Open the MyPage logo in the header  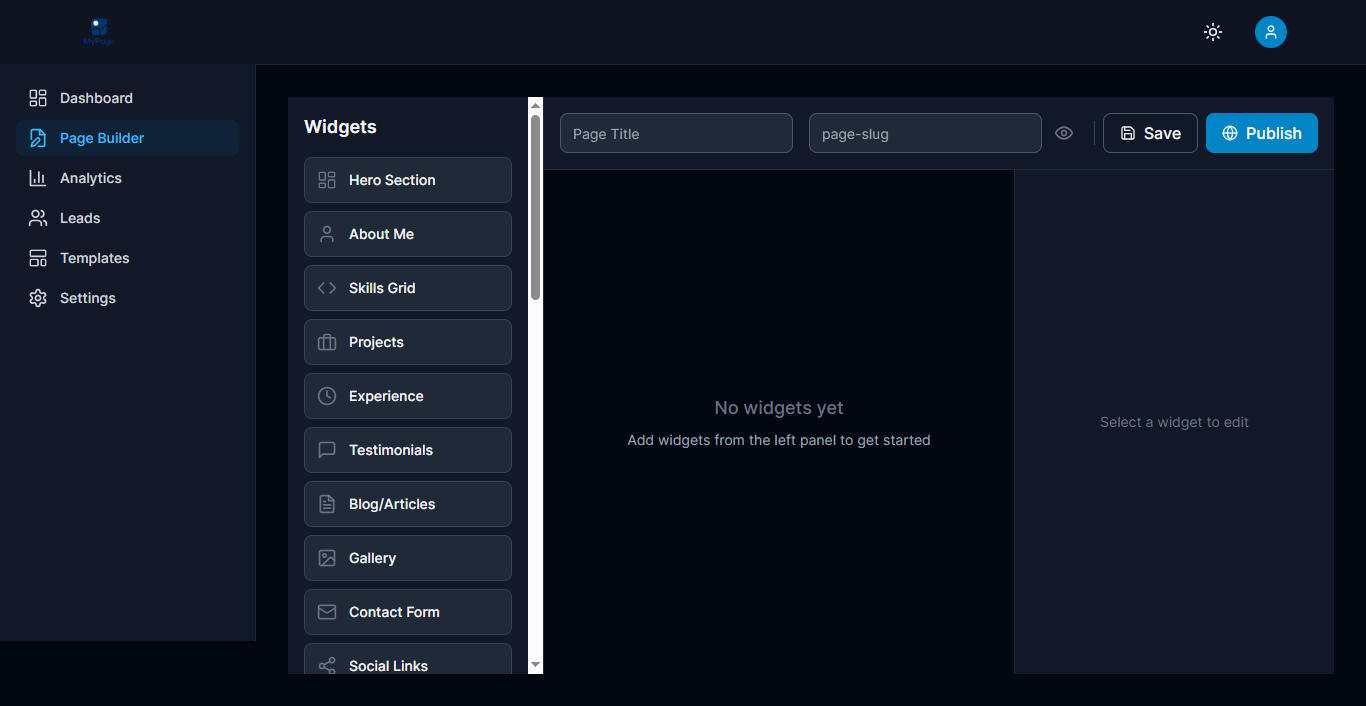(98, 31)
